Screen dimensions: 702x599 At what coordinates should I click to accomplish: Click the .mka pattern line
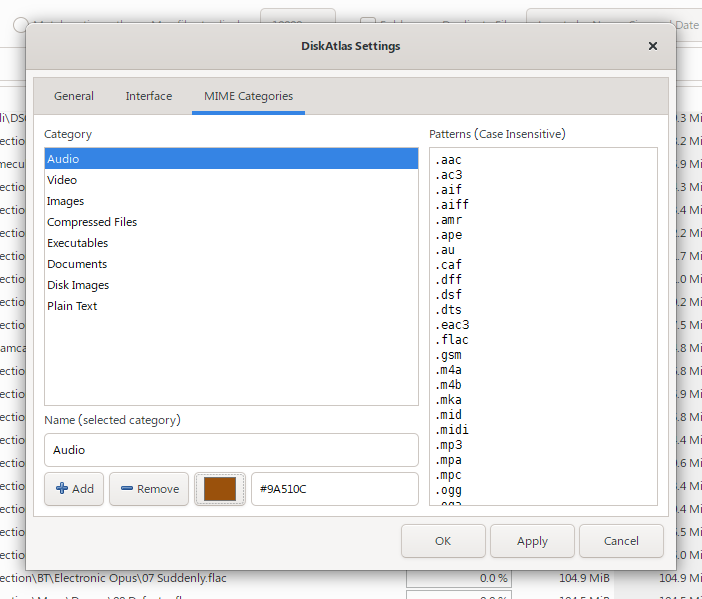448,400
